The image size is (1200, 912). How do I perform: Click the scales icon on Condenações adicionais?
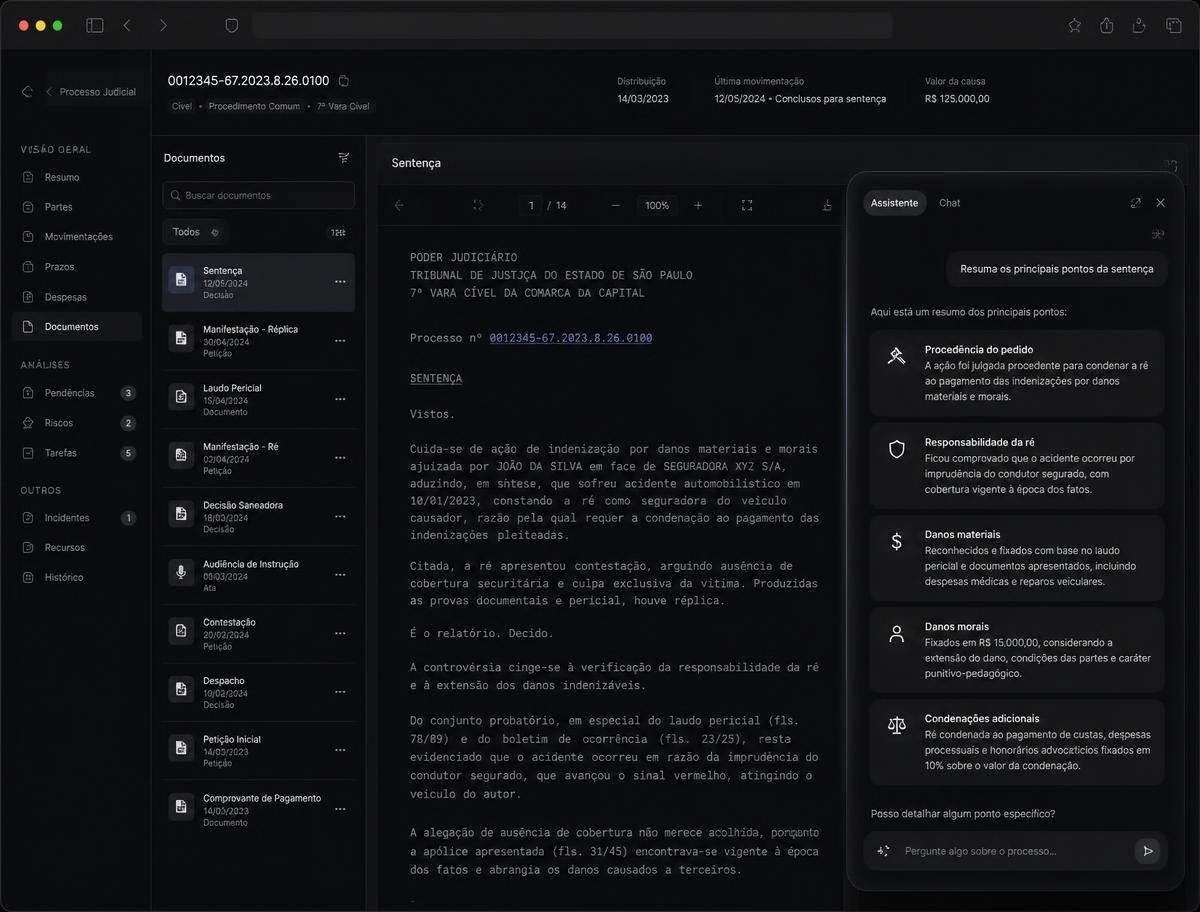[896, 725]
